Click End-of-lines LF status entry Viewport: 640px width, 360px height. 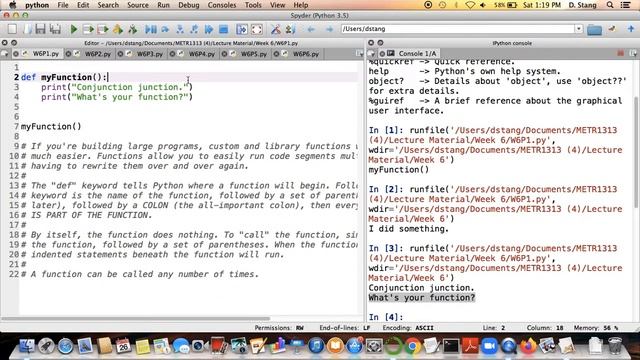pos(344,327)
